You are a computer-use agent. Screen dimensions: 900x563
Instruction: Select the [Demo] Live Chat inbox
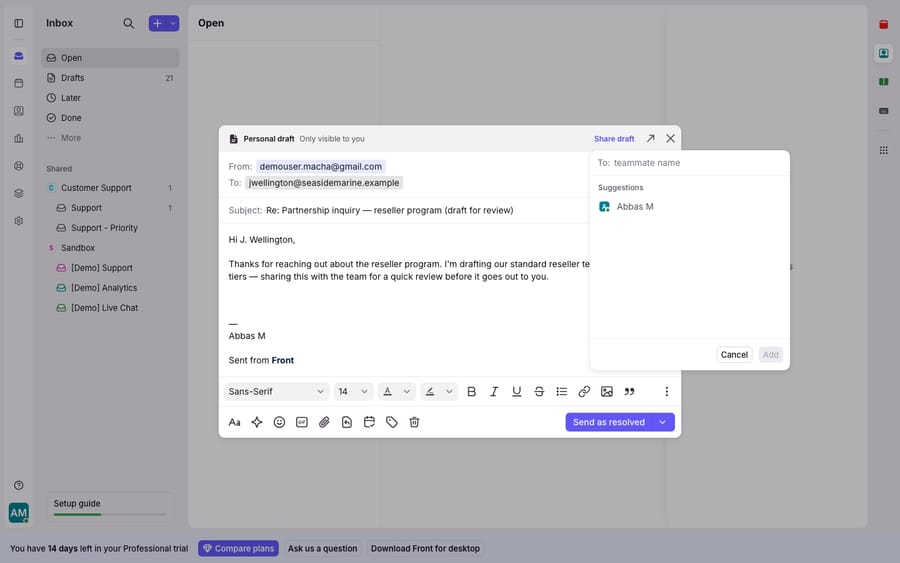[110, 308]
